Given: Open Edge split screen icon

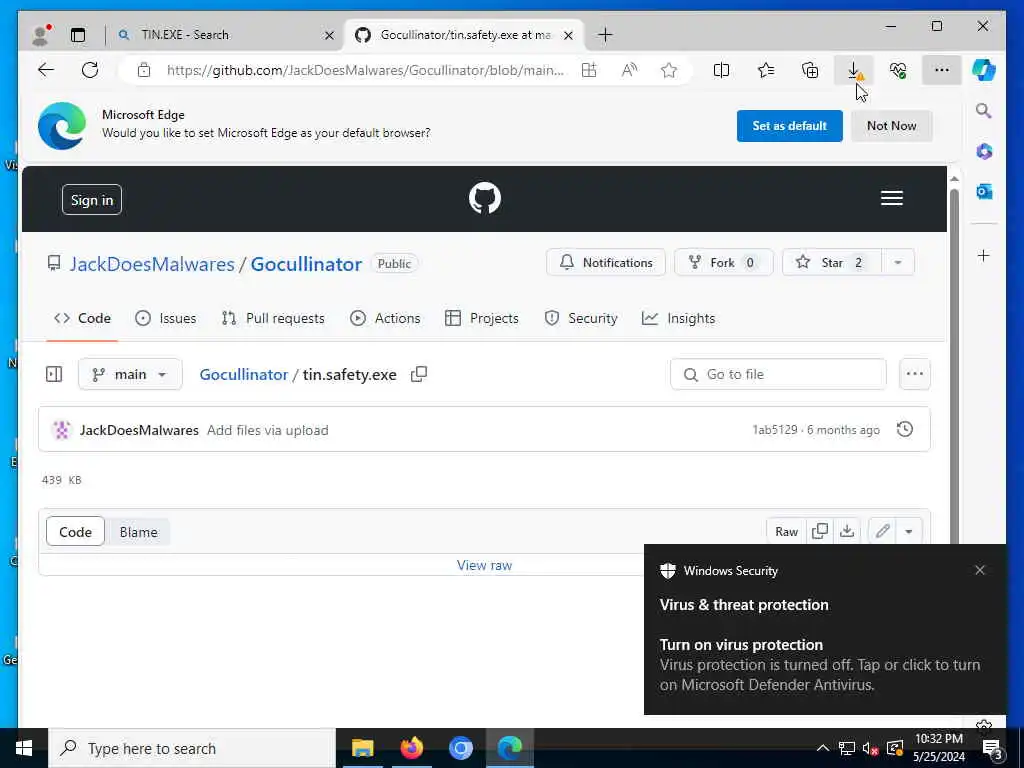Looking at the screenshot, I should click(722, 70).
